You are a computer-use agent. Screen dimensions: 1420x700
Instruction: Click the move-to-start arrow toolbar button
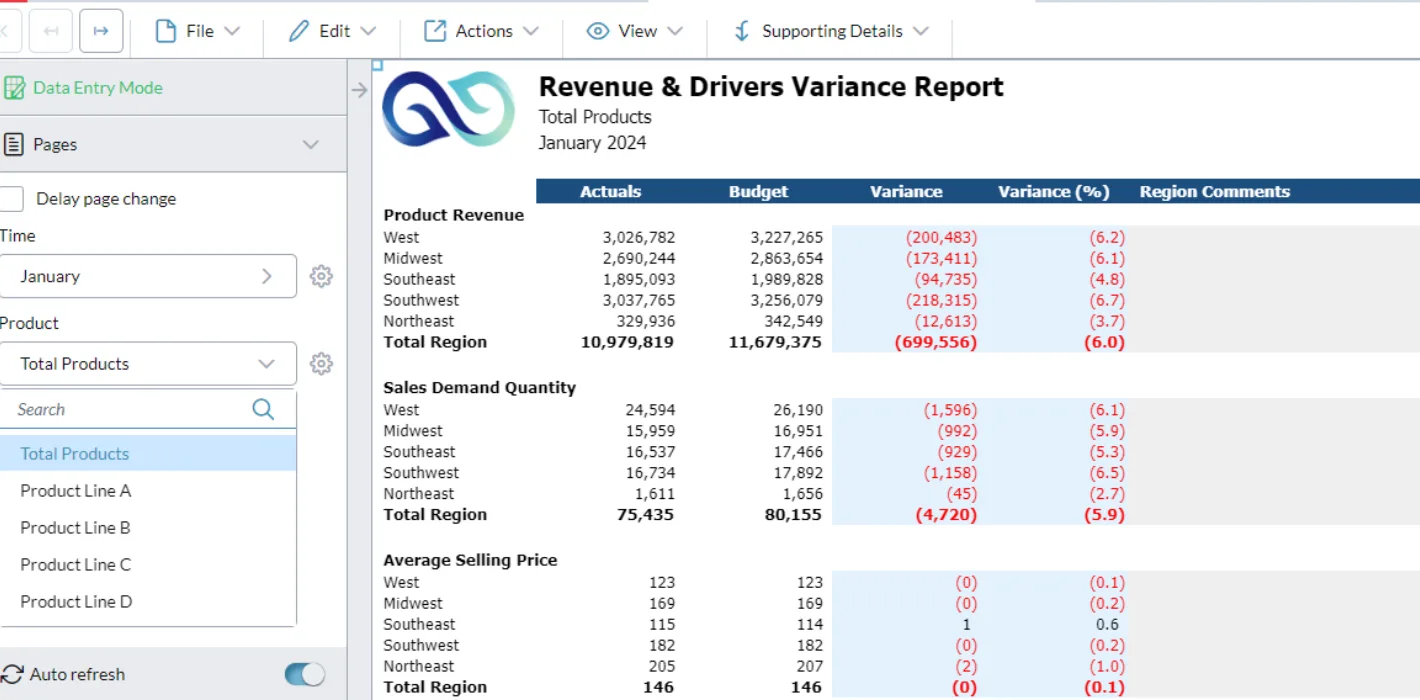point(51,31)
